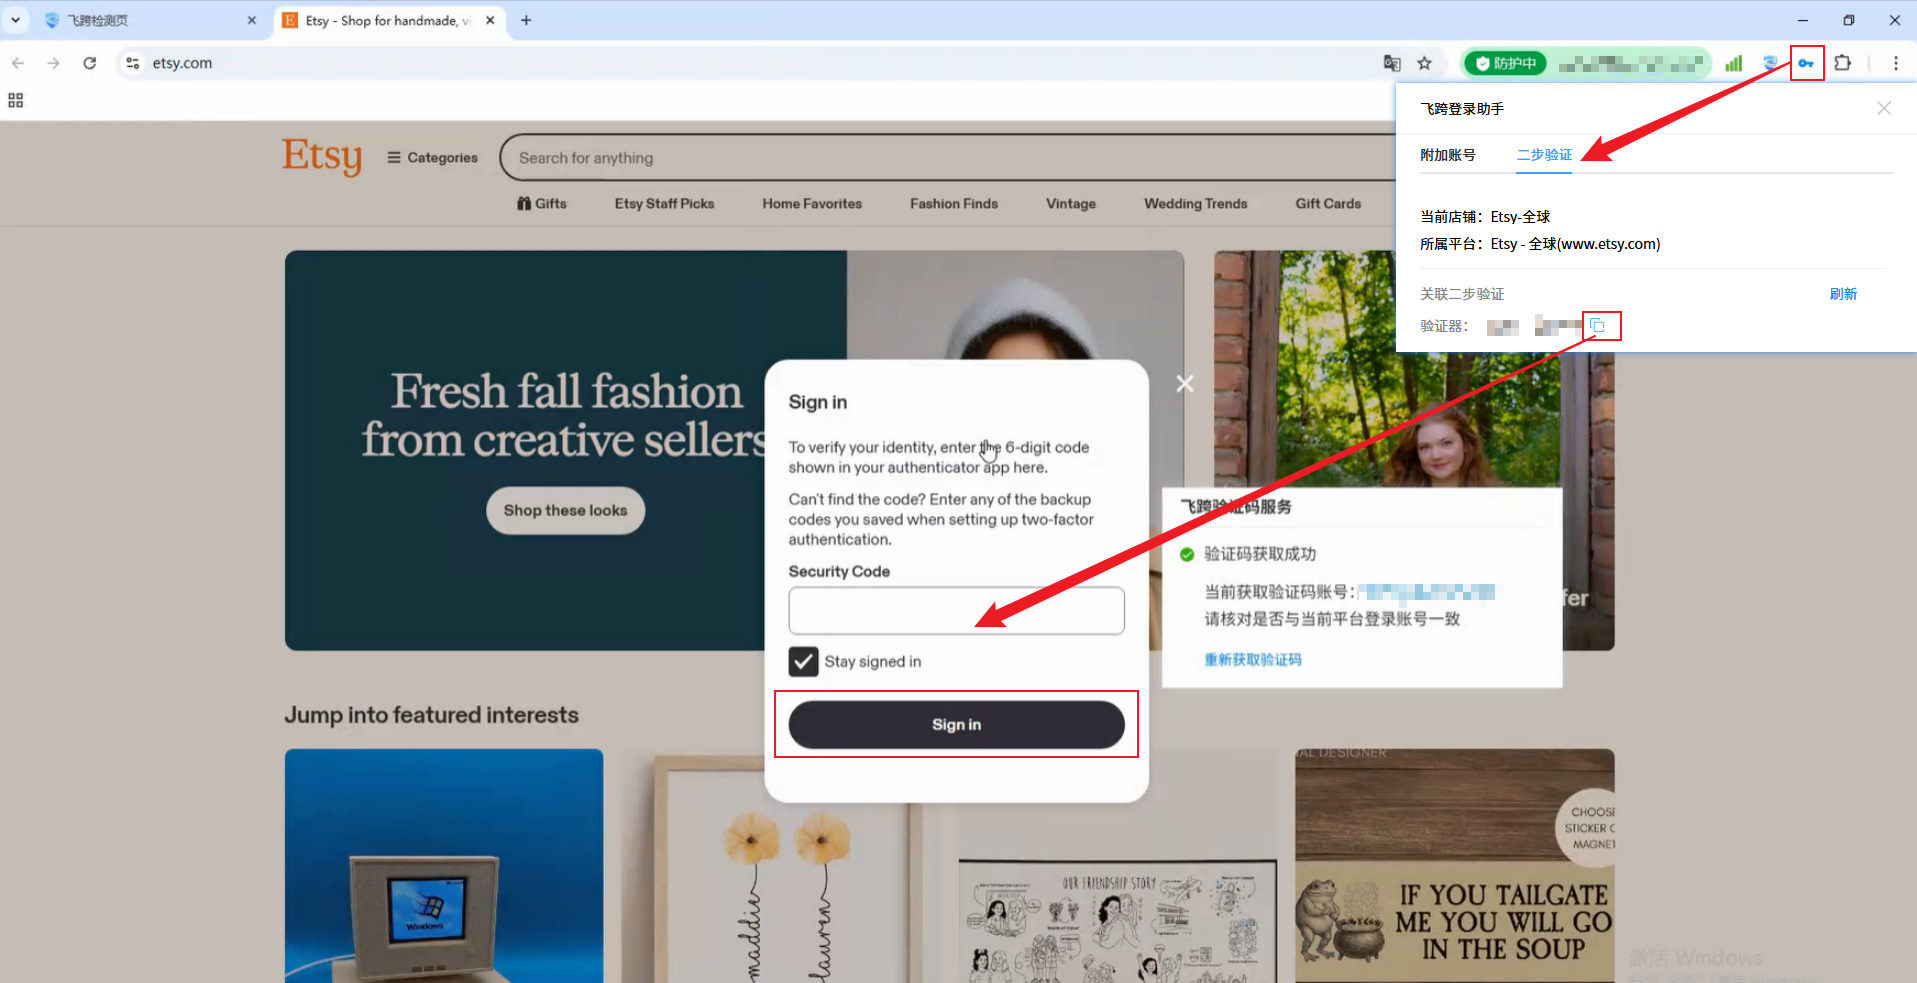Click the green 防护中 protection badge
The width and height of the screenshot is (1917, 983).
pos(1506,63)
